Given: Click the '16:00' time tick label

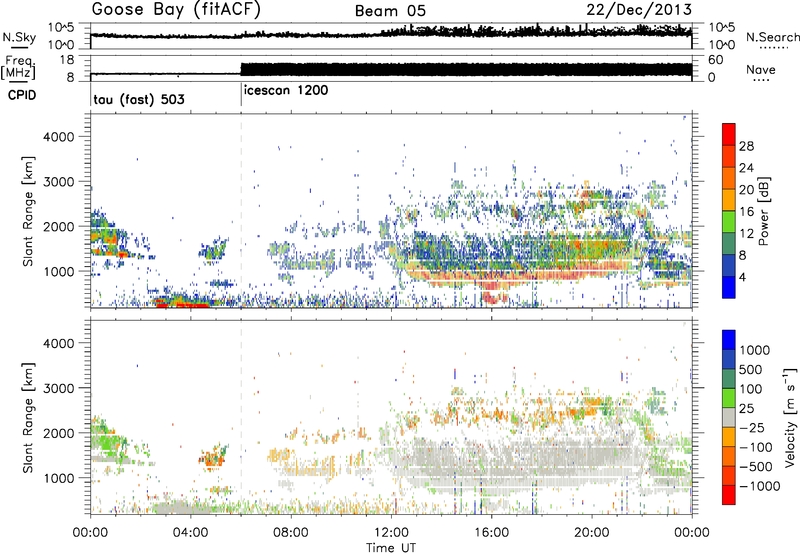Looking at the screenshot, I should pos(491,533).
